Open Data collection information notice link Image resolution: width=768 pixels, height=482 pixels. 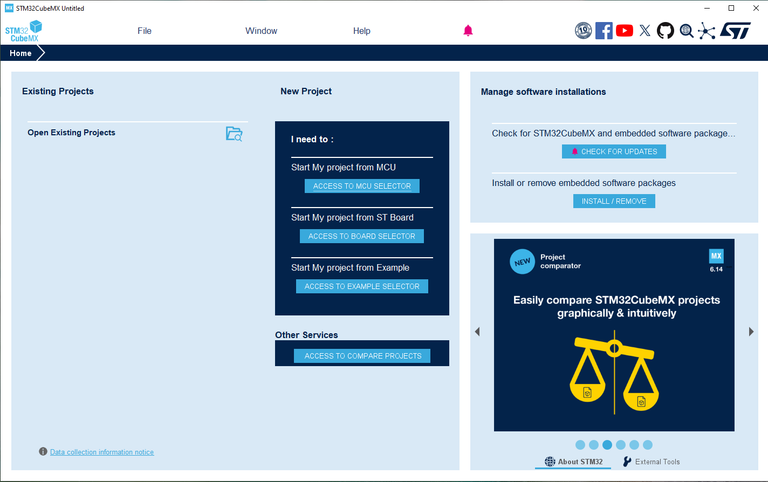tap(102, 452)
